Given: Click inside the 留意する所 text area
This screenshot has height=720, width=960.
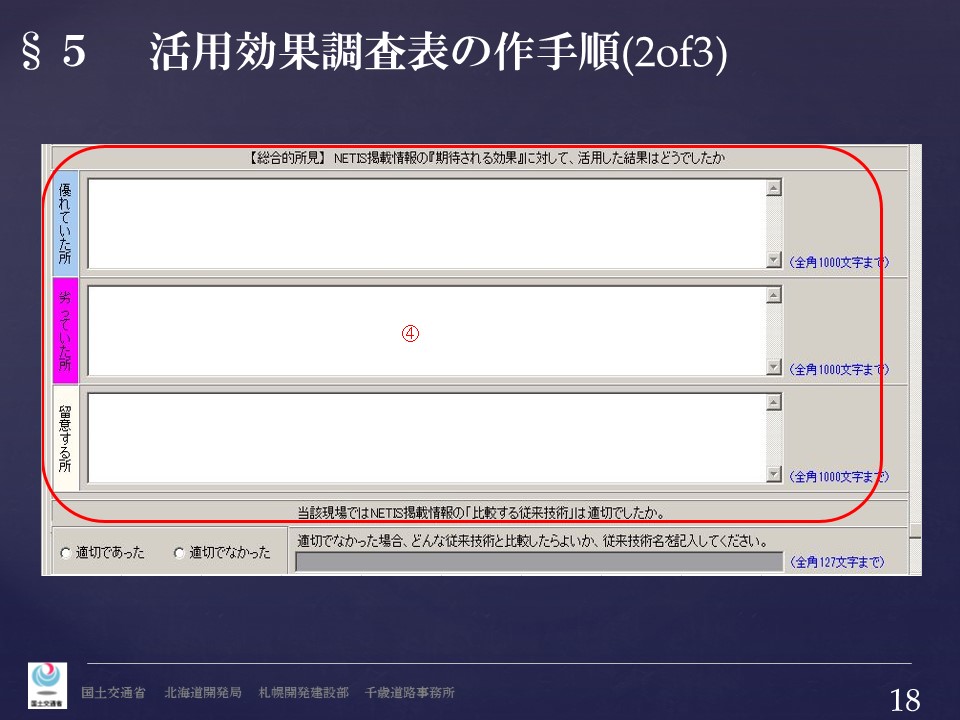Looking at the screenshot, I should 425,438.
